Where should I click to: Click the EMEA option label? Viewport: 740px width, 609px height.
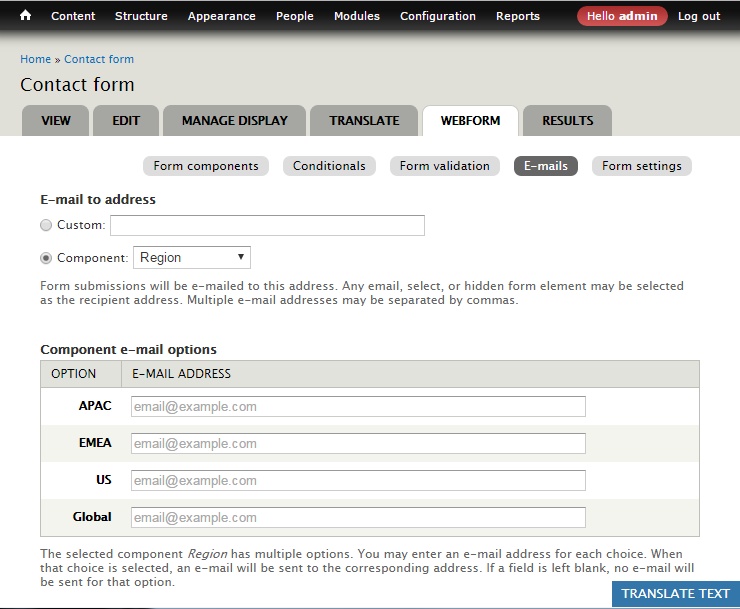(95, 443)
